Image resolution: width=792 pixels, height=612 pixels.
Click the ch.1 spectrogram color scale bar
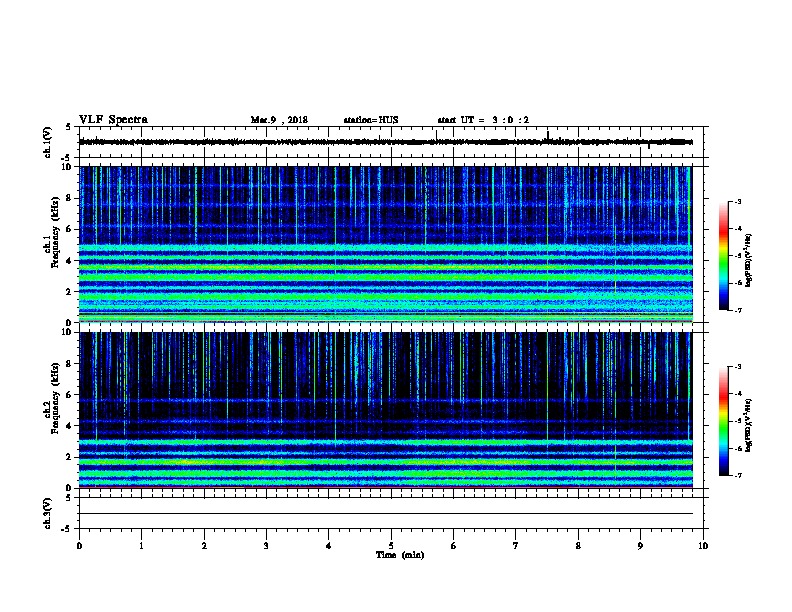[724, 256]
